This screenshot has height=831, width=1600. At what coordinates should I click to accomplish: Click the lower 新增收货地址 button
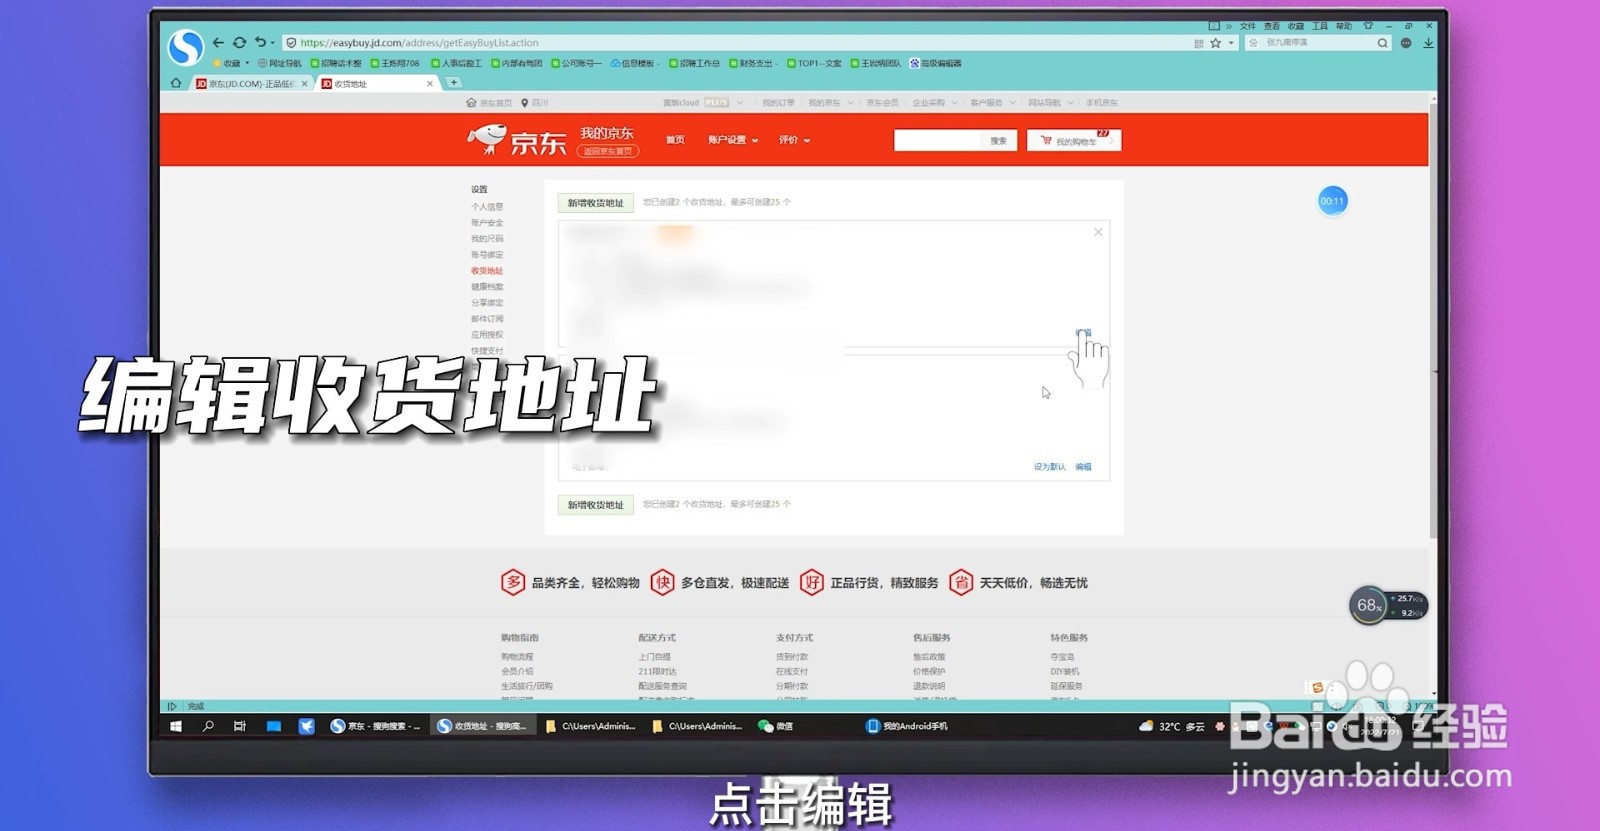(595, 505)
